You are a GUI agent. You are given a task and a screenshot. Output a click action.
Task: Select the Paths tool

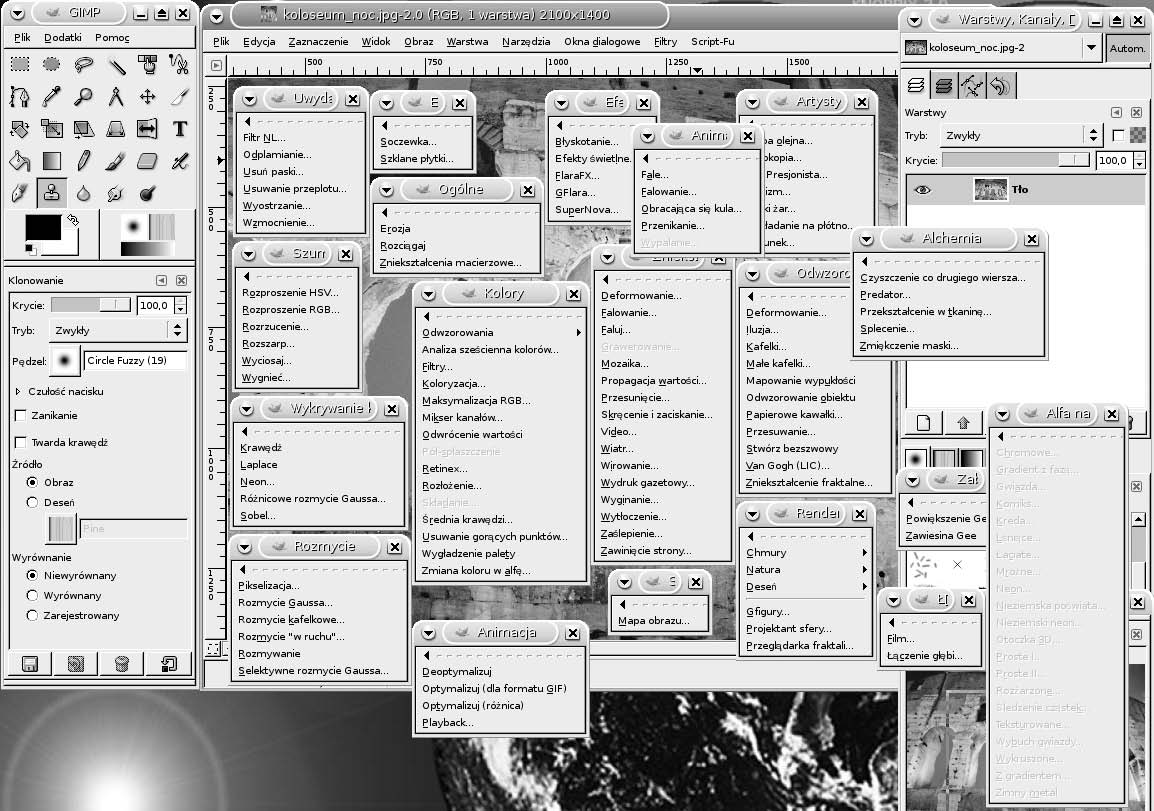click(x=20, y=96)
